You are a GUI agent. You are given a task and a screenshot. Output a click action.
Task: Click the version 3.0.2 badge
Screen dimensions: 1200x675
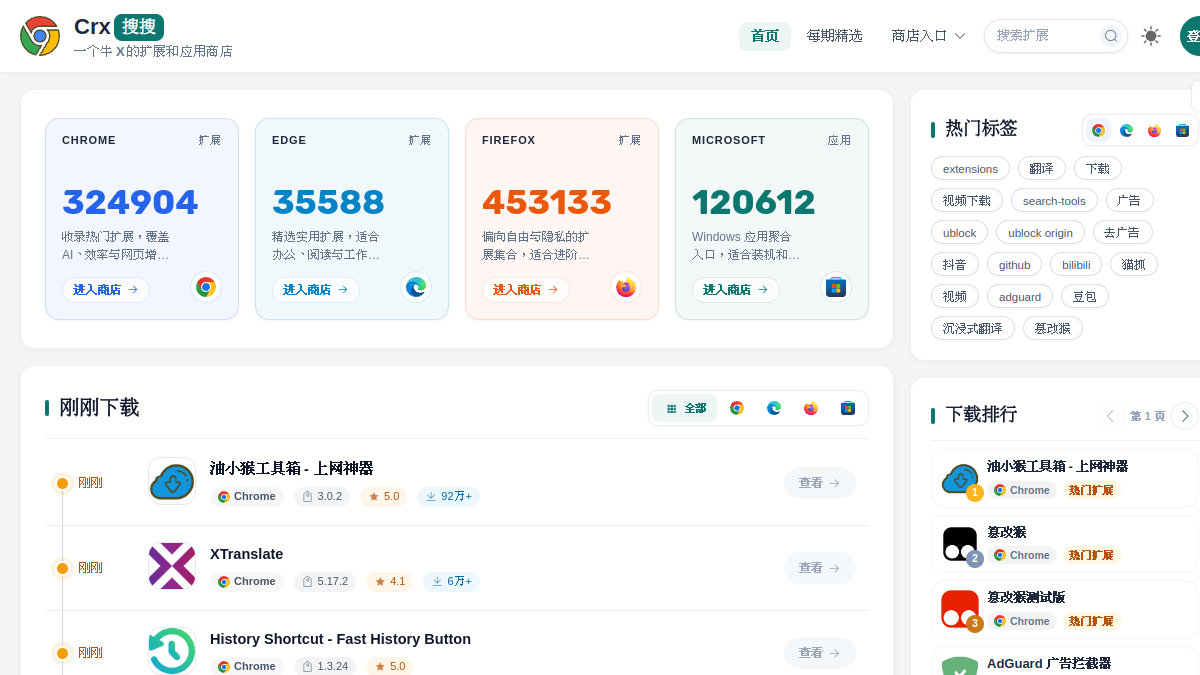click(322, 496)
